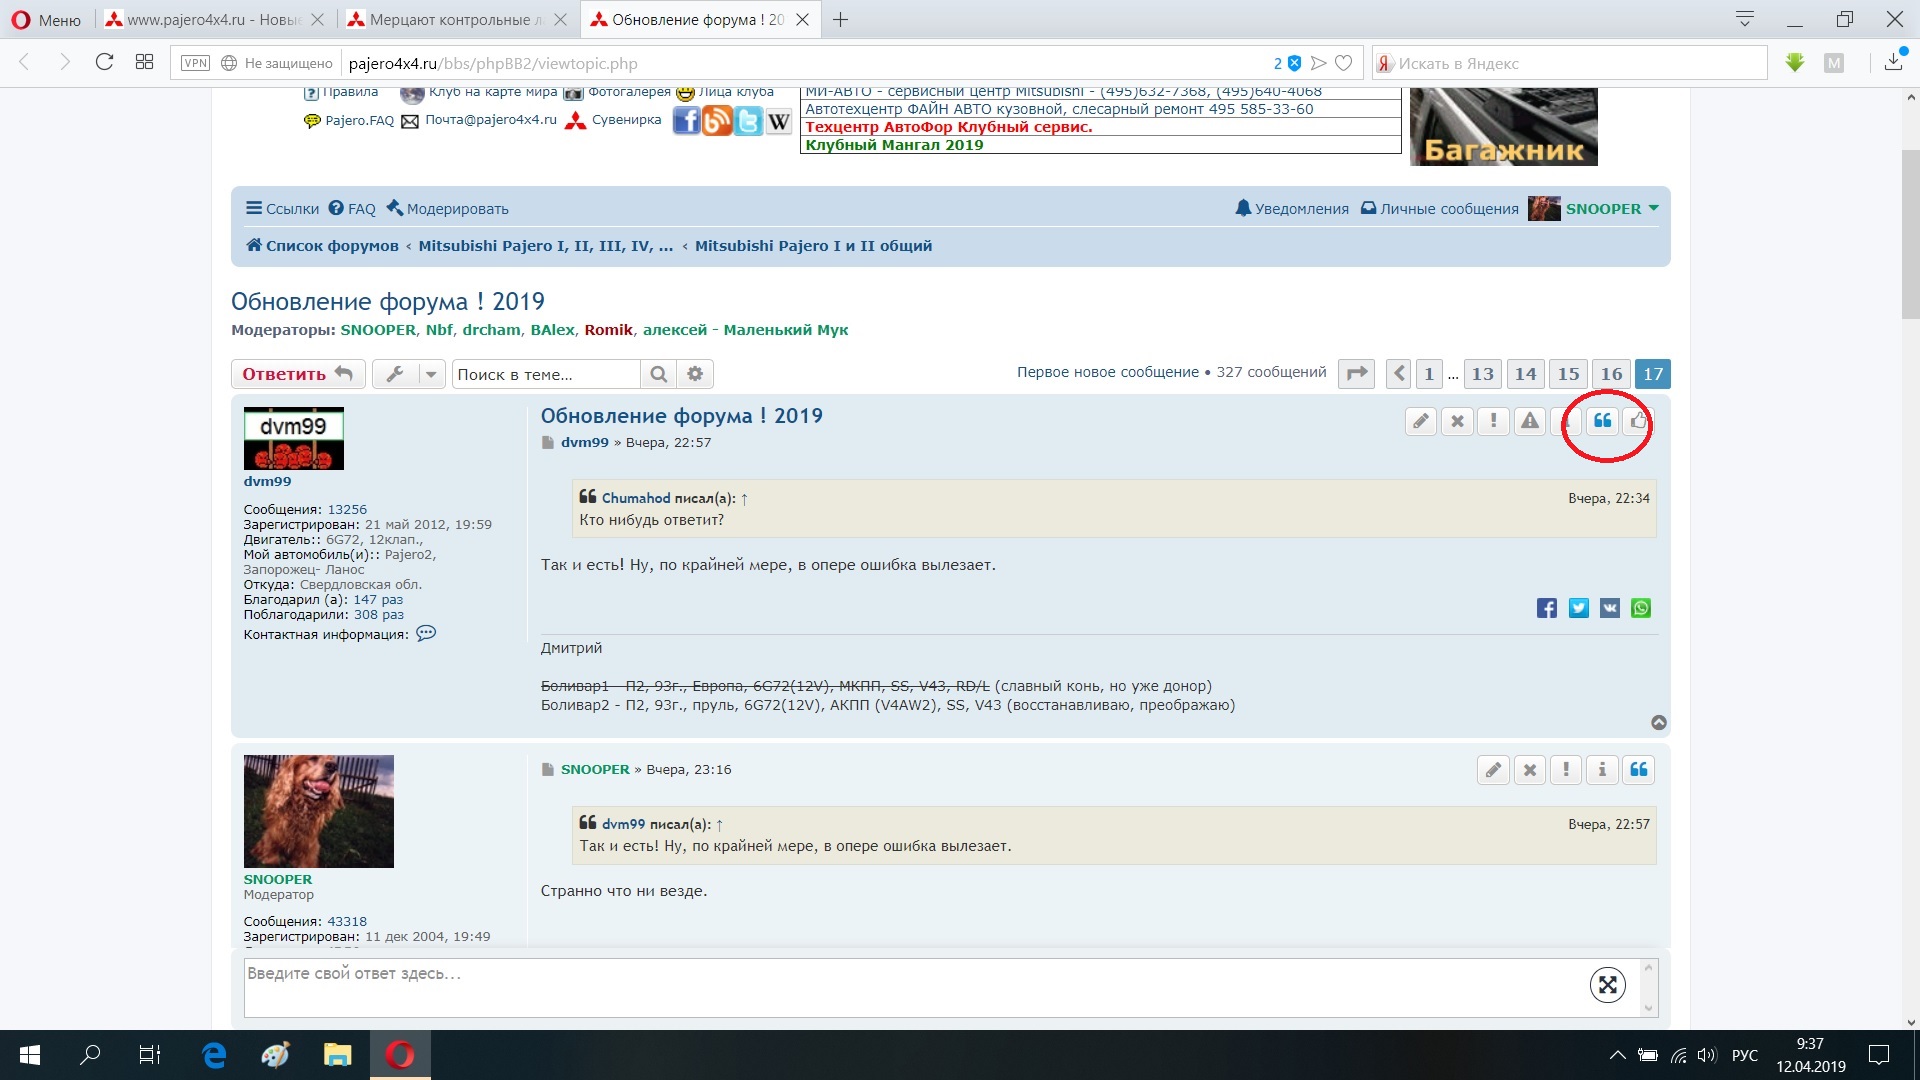The width and height of the screenshot is (1920, 1080).
Task: Open jump-to-page arrow dropdown
Action: click(1356, 374)
